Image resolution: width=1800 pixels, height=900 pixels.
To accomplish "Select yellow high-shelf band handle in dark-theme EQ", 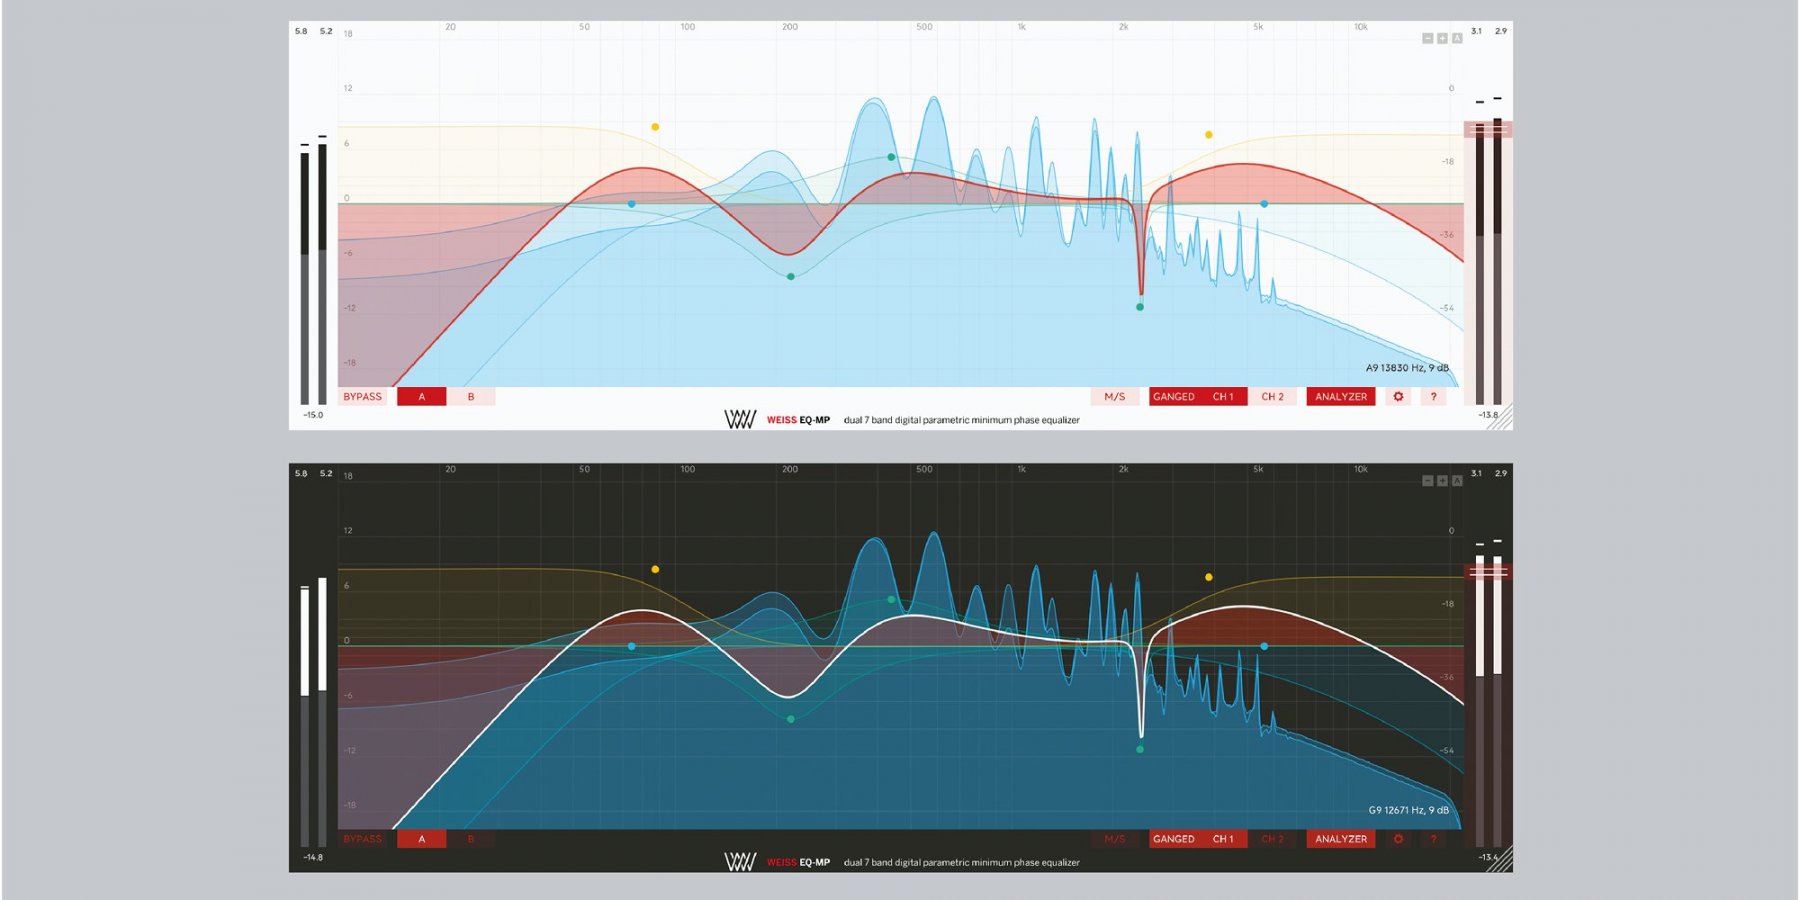I will click(1209, 577).
